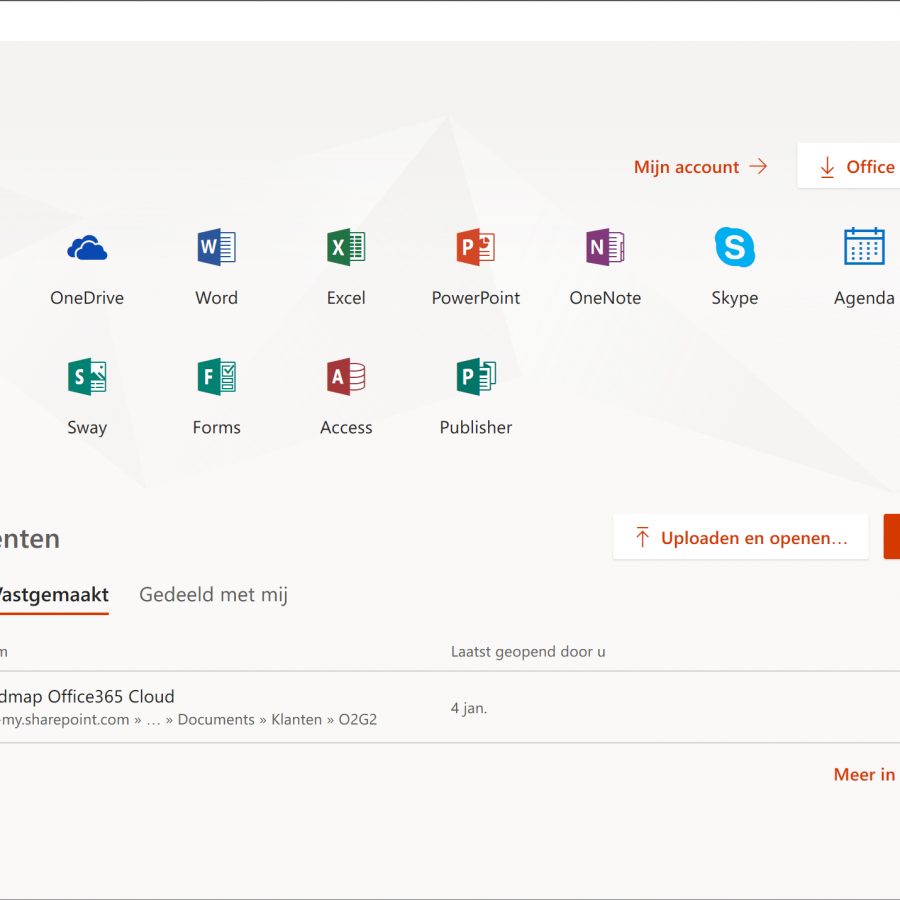This screenshot has height=900, width=900.
Task: Open the Access database app
Action: pos(346,378)
